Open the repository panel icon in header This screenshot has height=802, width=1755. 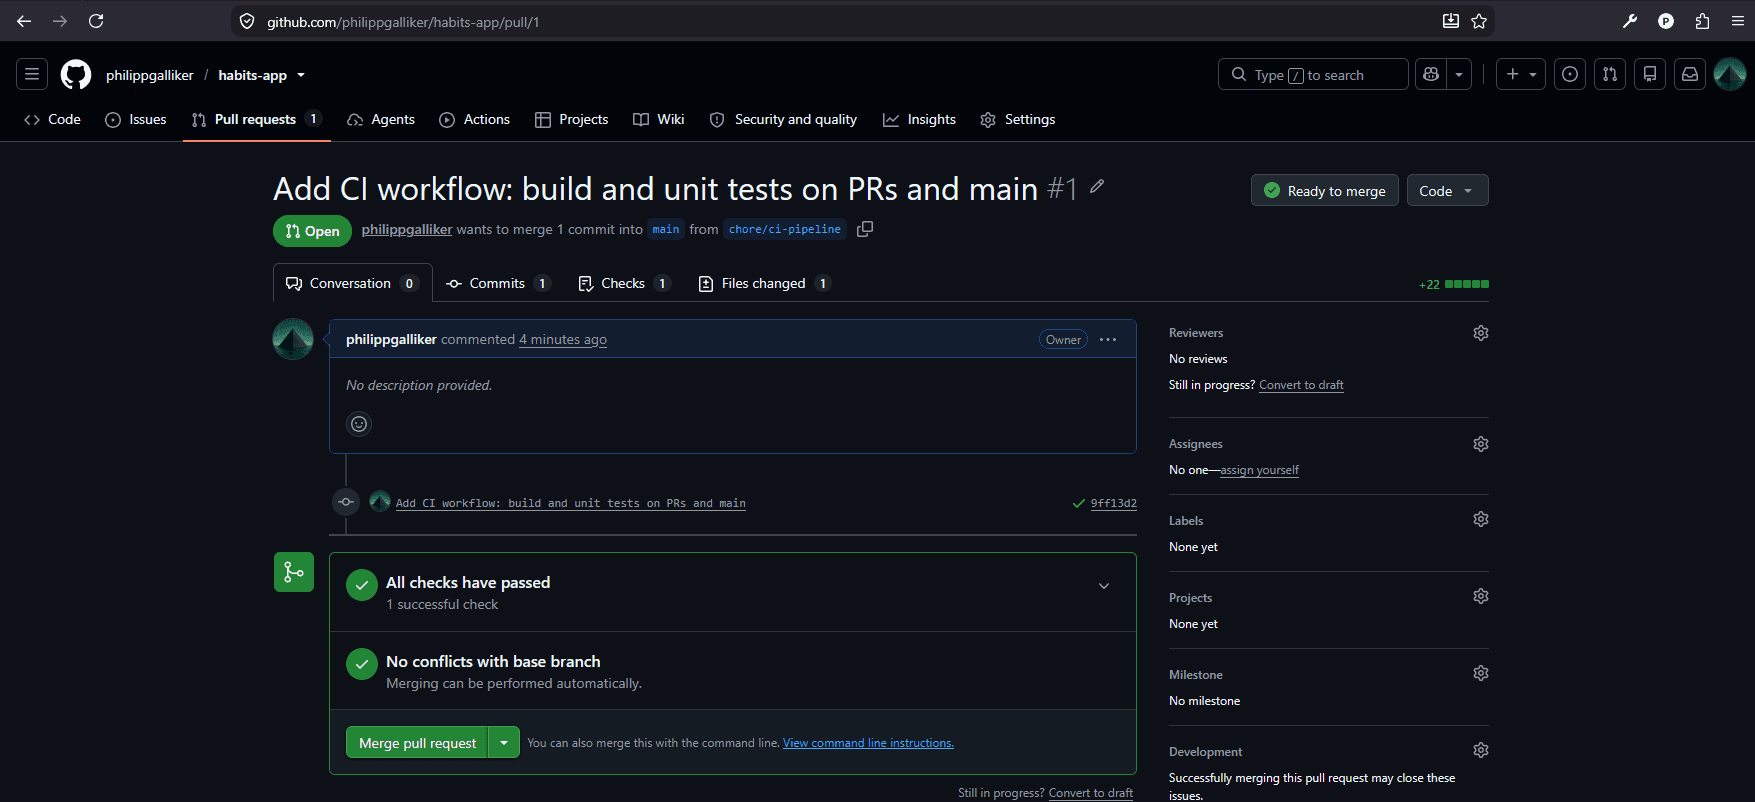click(1650, 74)
